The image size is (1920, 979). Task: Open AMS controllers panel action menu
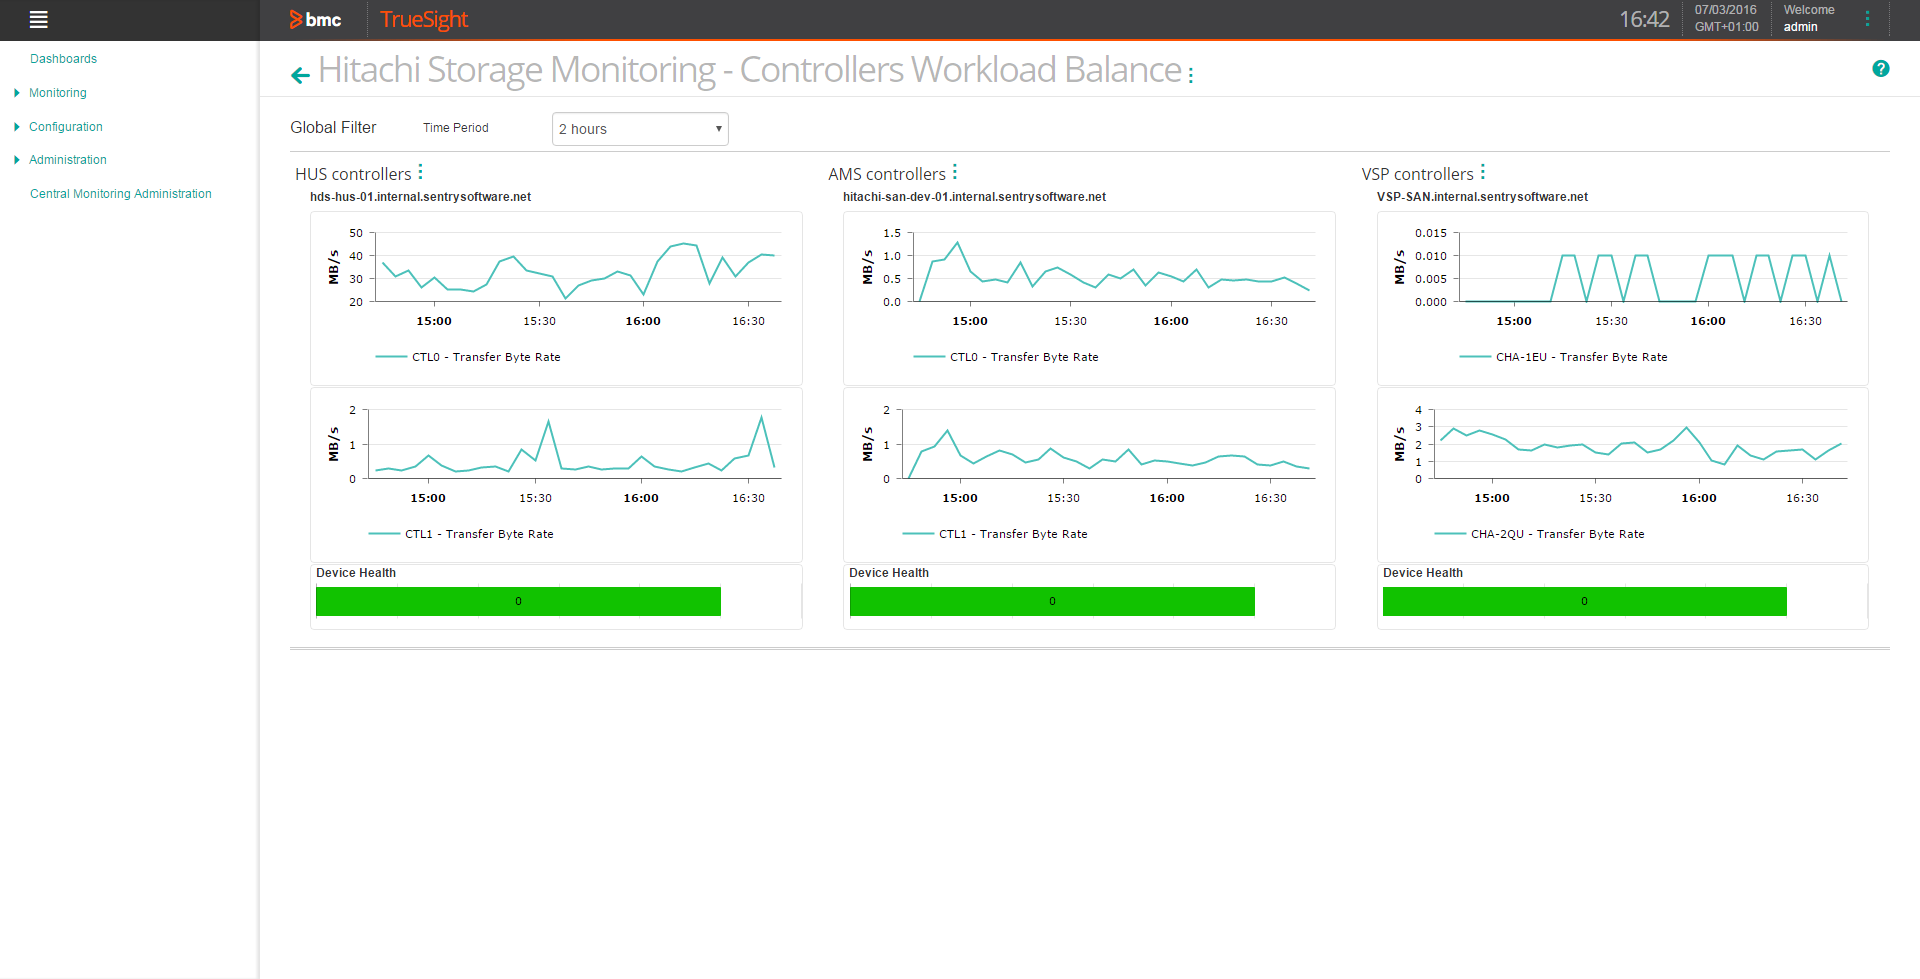tap(955, 172)
